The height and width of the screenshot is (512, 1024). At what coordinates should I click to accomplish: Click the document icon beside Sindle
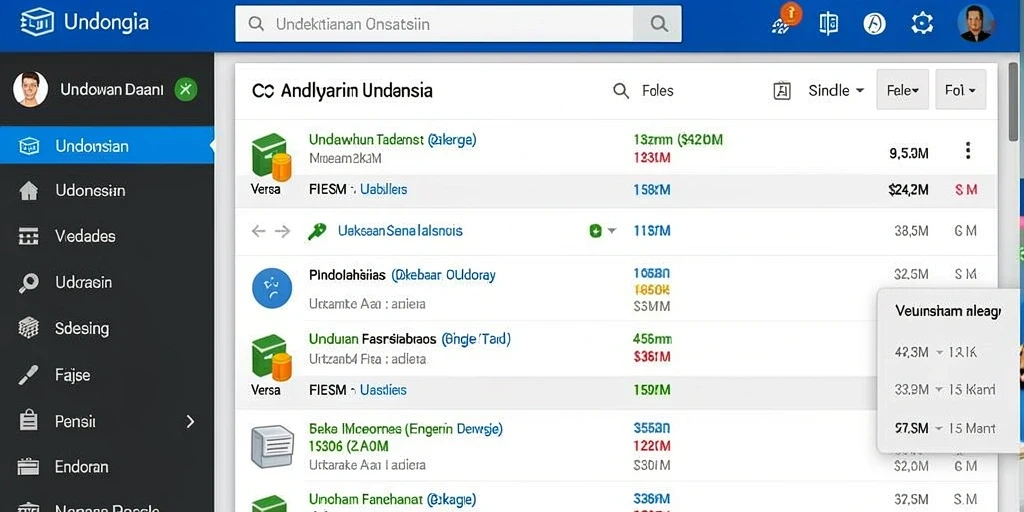click(782, 91)
